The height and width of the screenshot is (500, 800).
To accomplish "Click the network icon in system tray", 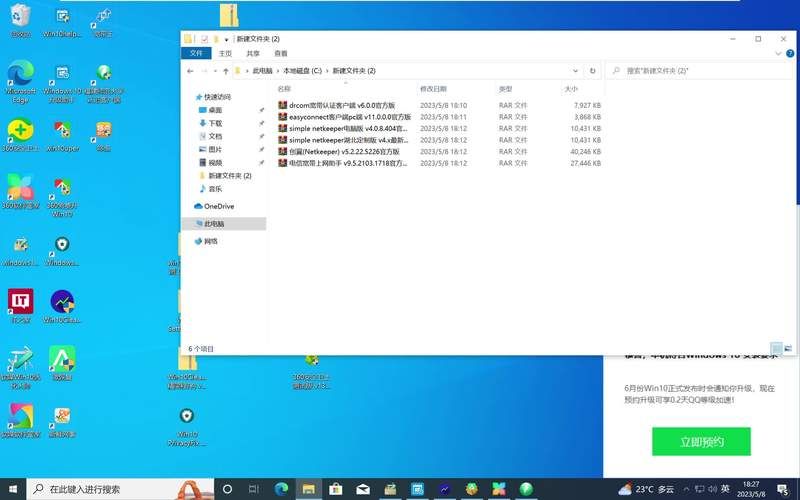I will coord(699,489).
